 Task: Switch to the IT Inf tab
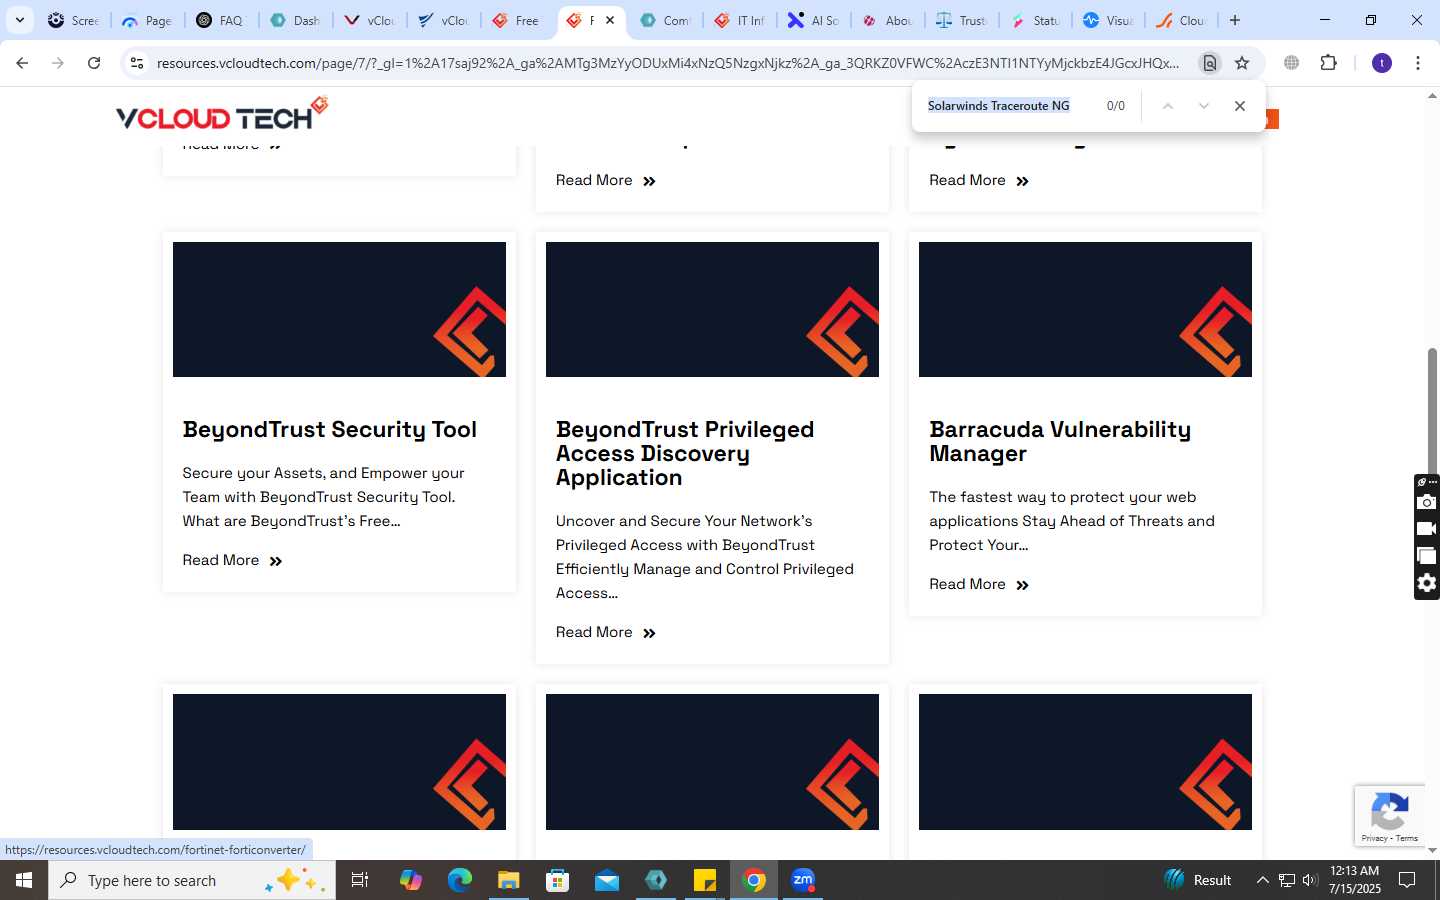pyautogui.click(x=740, y=20)
